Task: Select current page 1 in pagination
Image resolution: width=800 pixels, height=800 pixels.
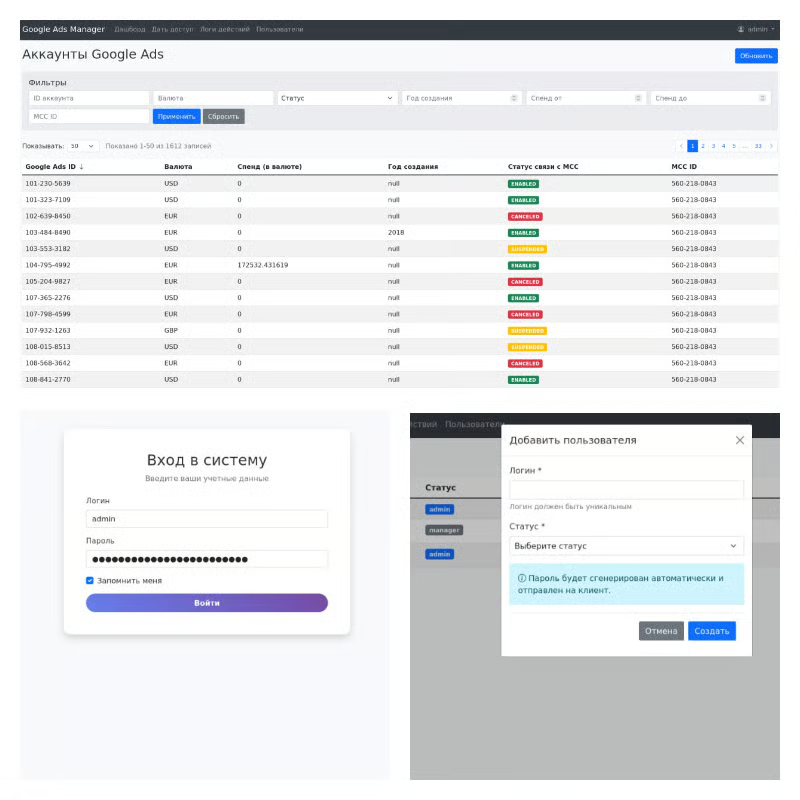Action: tap(692, 146)
